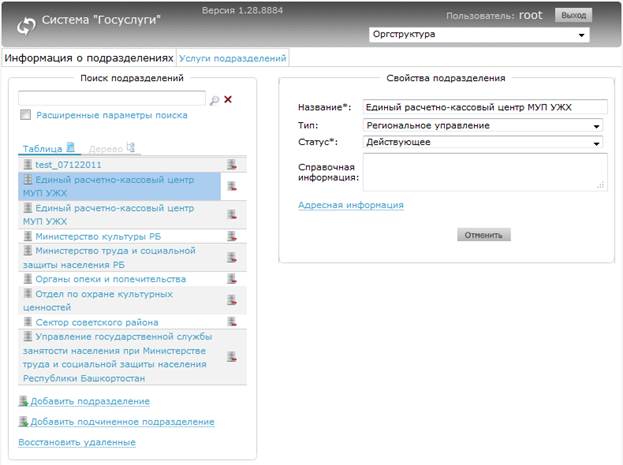Select Органы опеки и попечительства entry

111,279
